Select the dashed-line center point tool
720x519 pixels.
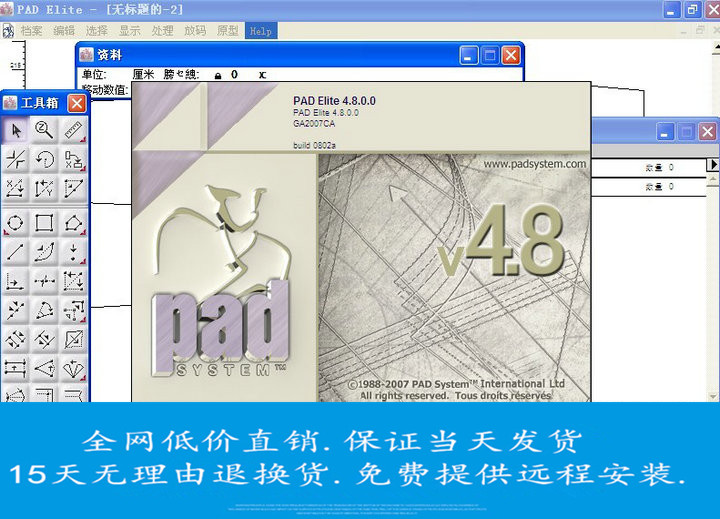44,281
